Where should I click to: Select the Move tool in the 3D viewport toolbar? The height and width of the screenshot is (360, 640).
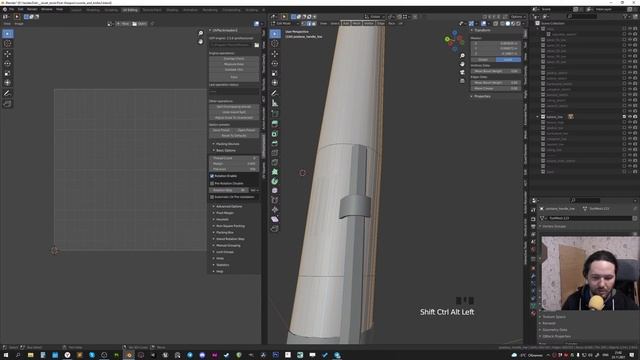point(275,53)
